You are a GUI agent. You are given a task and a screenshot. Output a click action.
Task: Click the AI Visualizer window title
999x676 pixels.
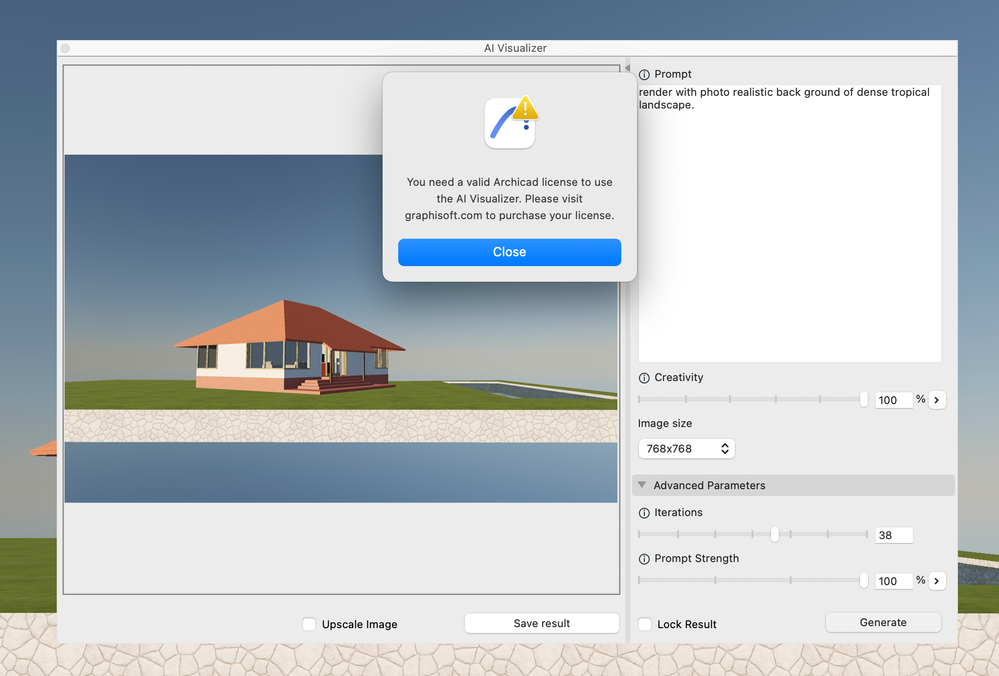coord(515,48)
